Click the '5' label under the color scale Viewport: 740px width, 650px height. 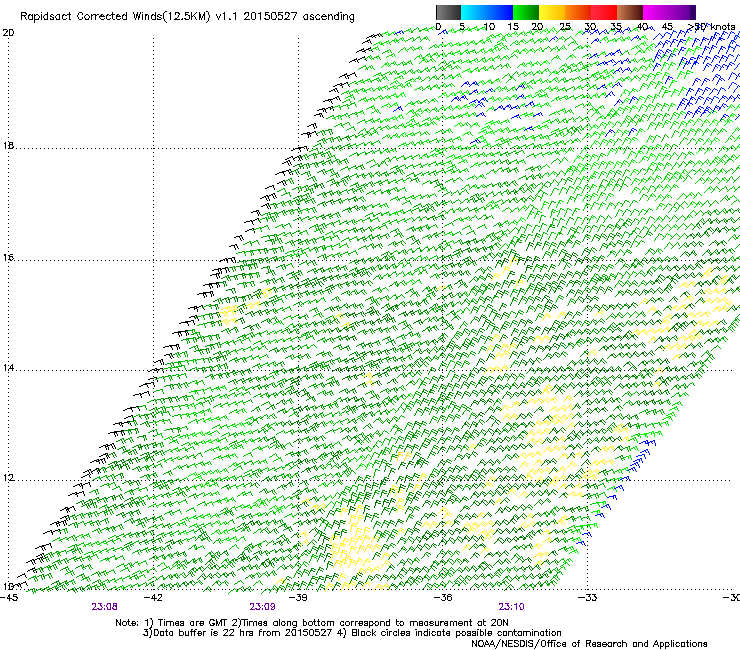[x=462, y=27]
